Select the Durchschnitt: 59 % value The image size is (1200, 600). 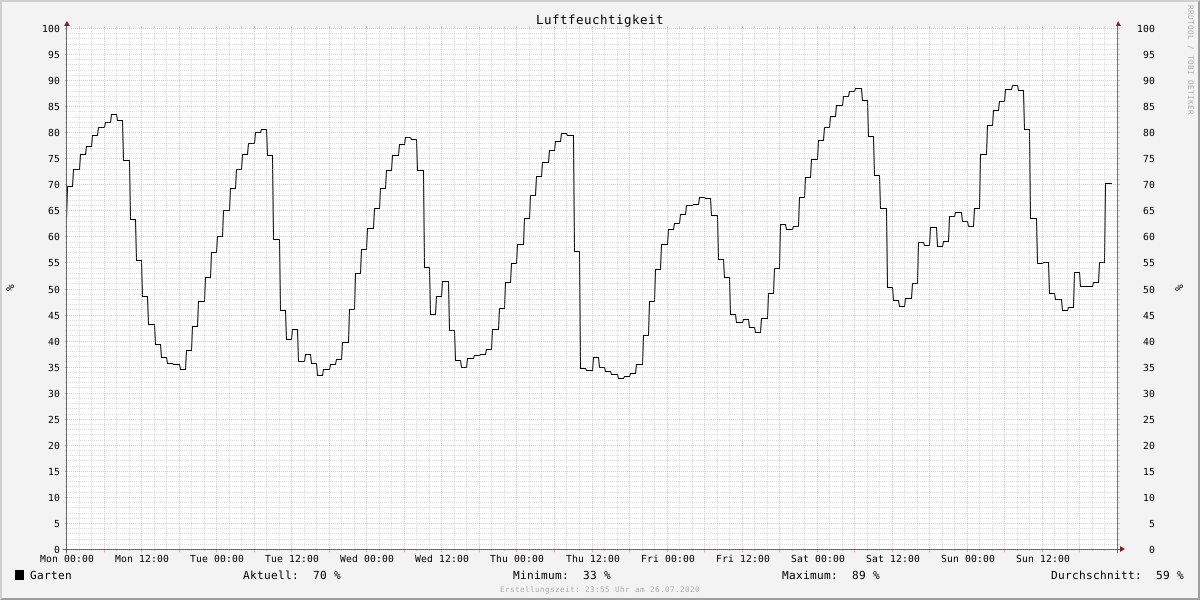point(1117,575)
